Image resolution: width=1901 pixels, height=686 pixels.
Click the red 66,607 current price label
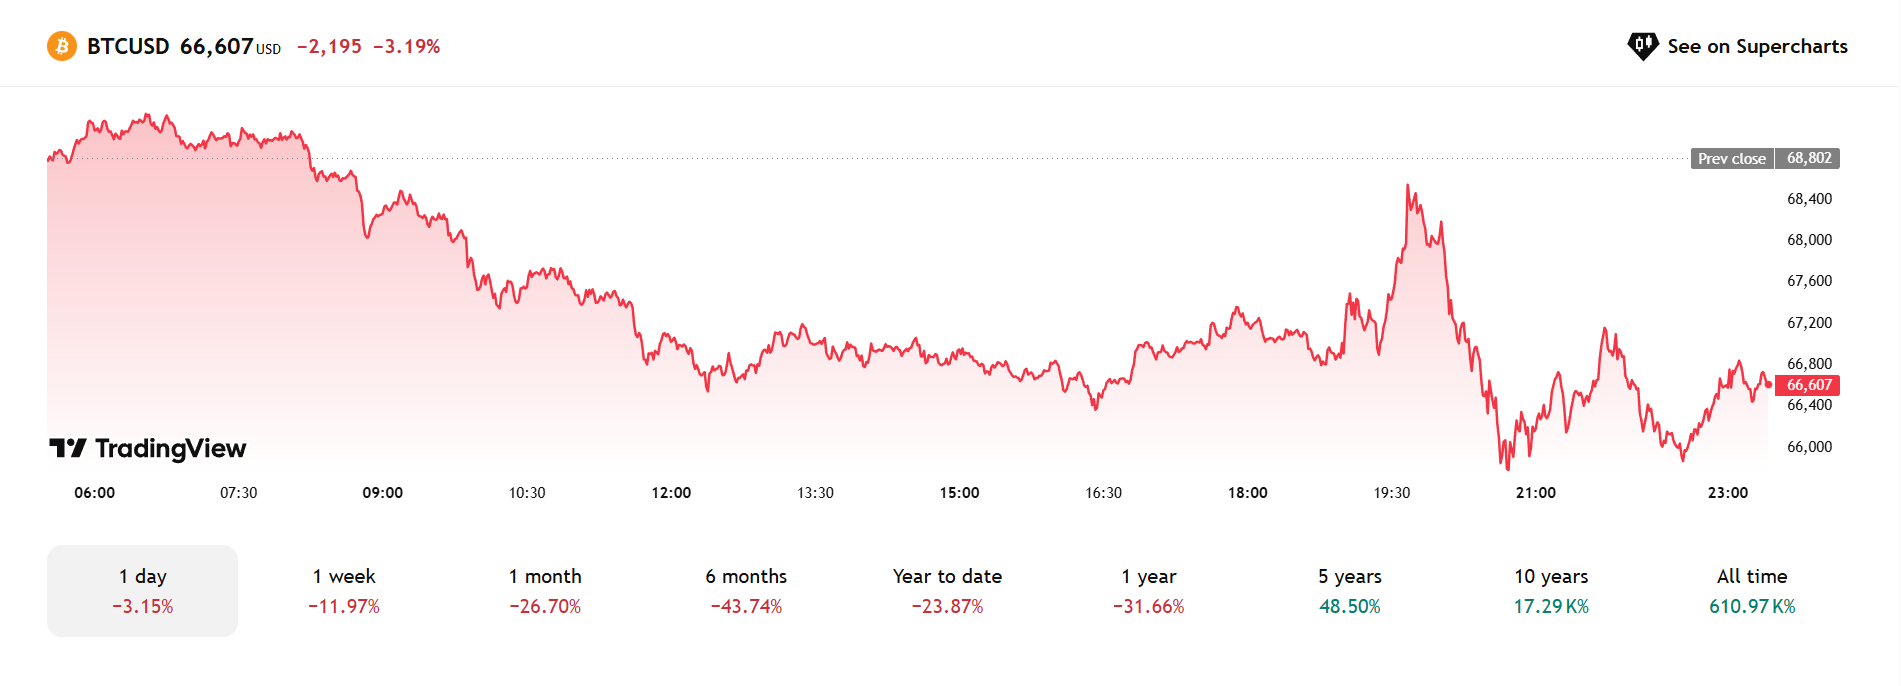point(1808,385)
